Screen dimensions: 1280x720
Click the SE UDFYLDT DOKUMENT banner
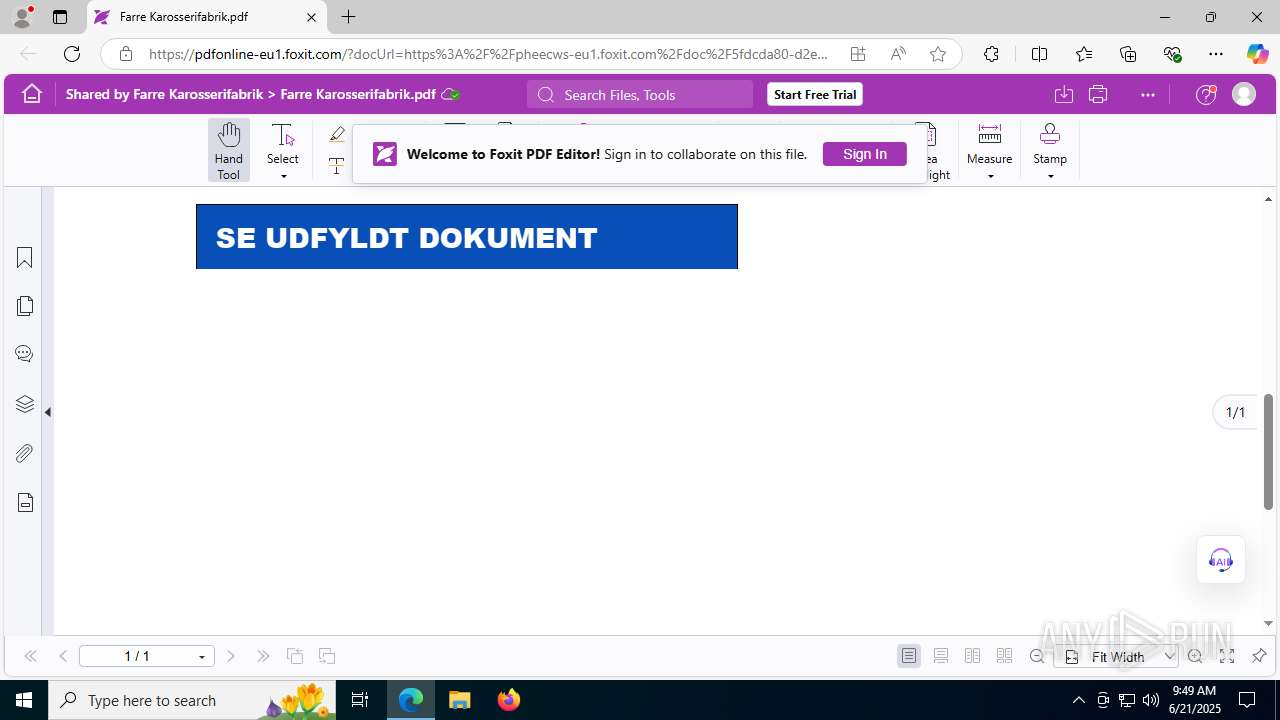click(x=467, y=237)
